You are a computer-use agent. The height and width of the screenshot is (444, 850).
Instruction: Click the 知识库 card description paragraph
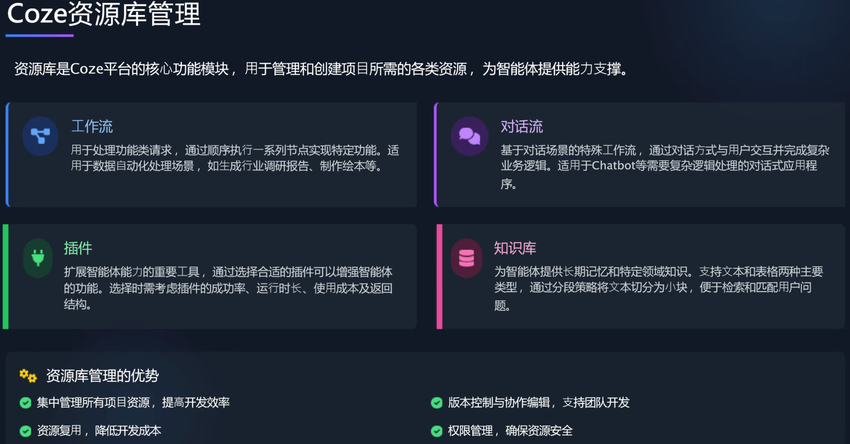[x=659, y=288]
